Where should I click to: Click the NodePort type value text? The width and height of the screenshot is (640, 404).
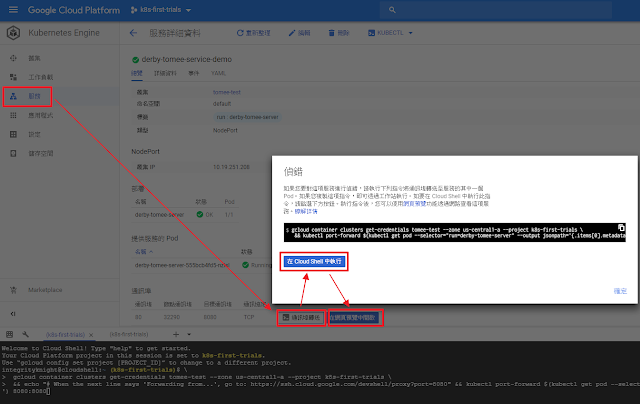(225, 131)
